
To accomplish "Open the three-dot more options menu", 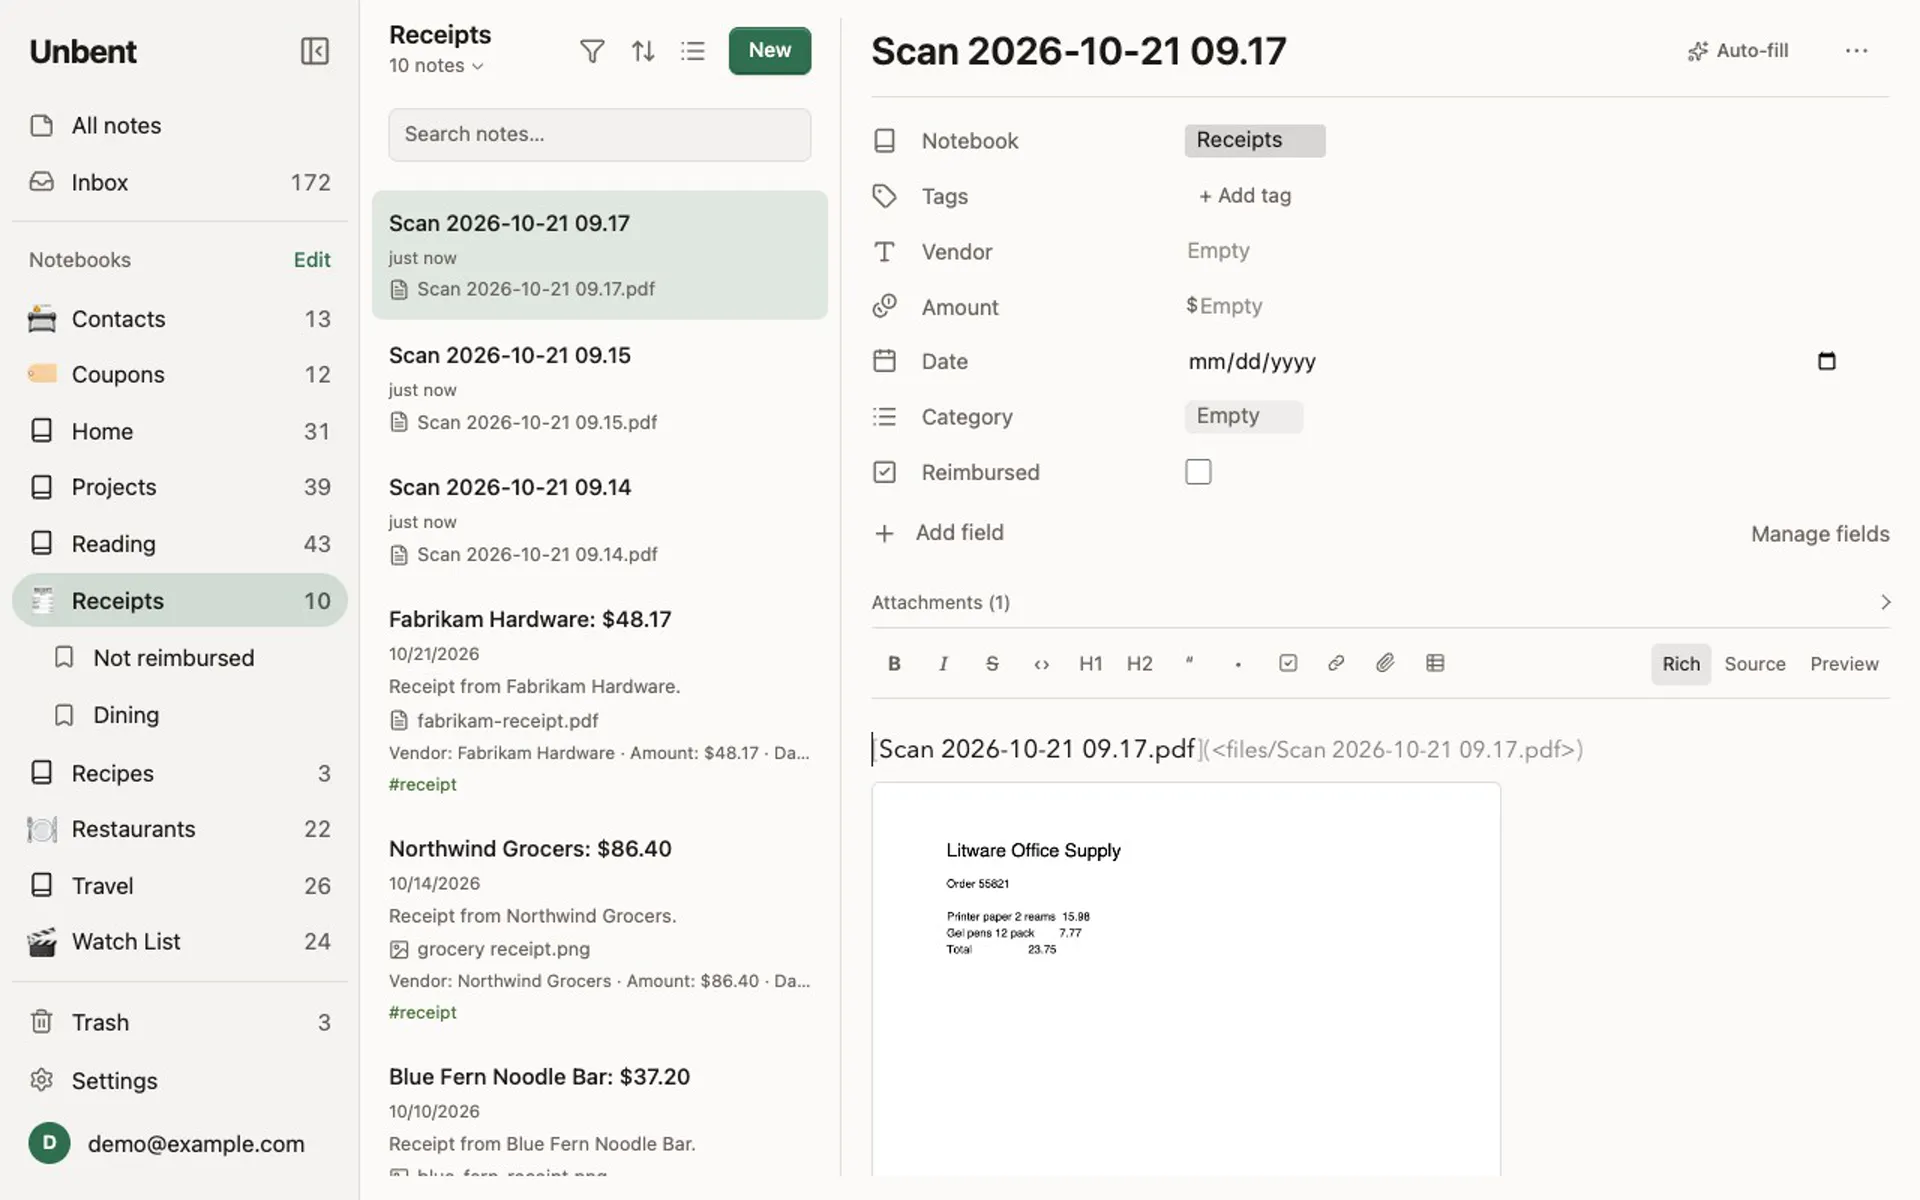I will click(1856, 51).
